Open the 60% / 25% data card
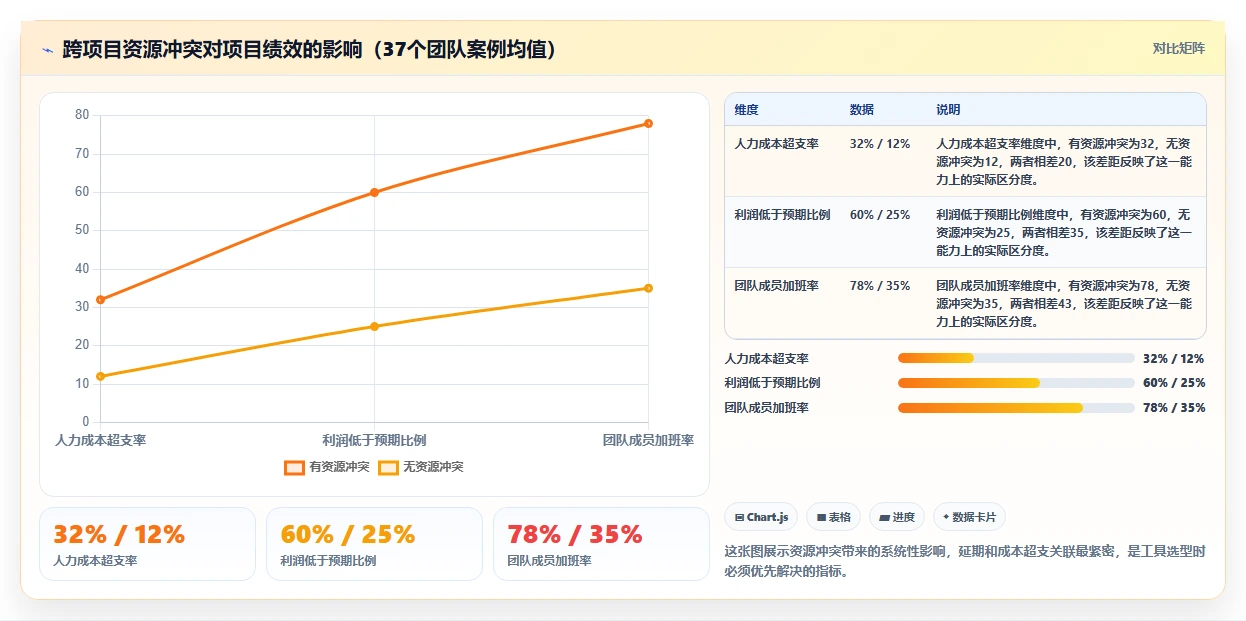This screenshot has width=1246, height=621. (374, 544)
